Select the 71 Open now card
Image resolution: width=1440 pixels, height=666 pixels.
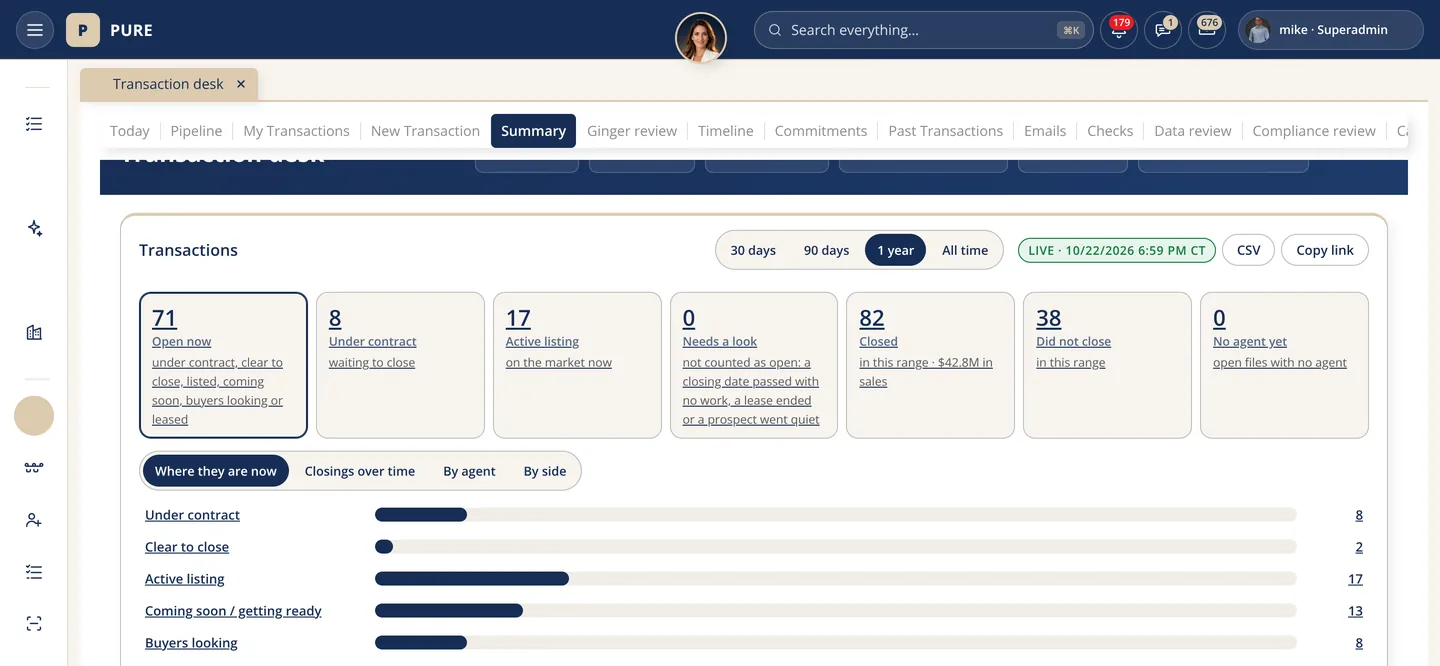(223, 365)
